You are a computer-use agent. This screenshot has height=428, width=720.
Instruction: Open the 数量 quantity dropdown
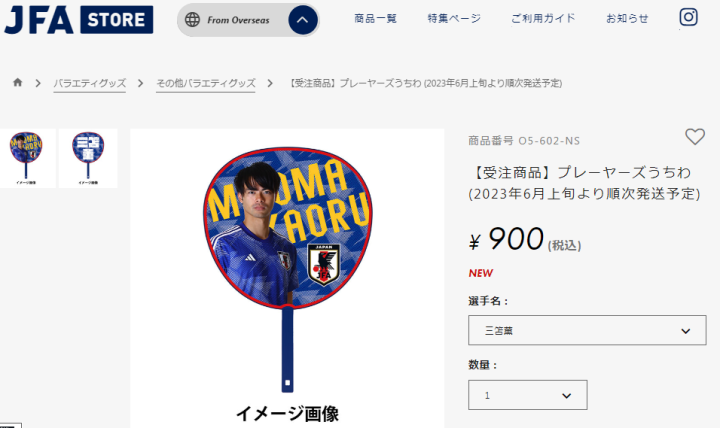click(x=528, y=395)
